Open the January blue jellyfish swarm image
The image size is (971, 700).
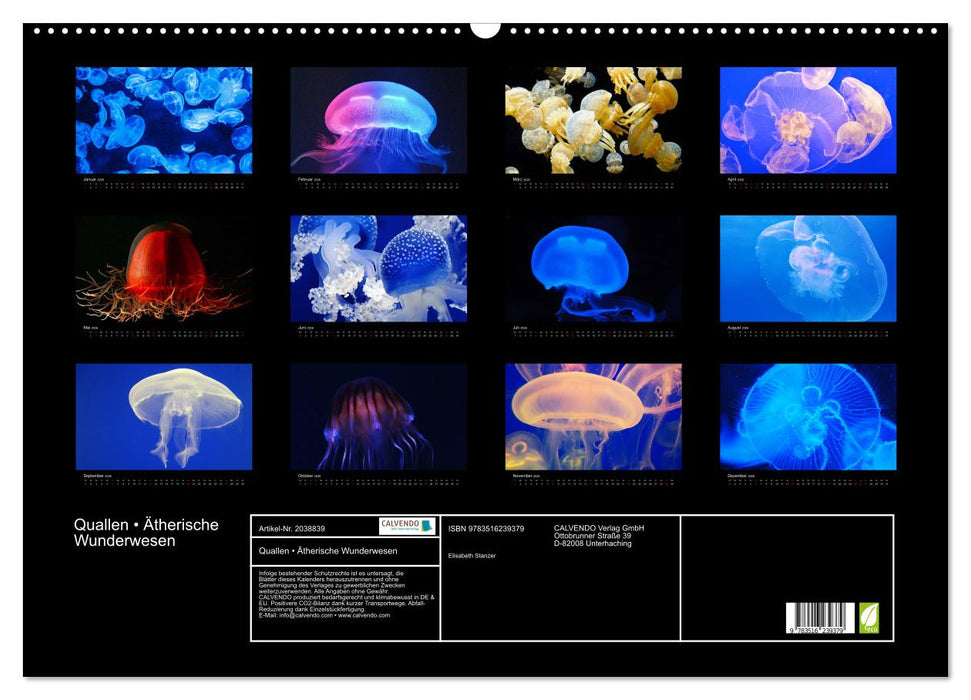point(164,120)
